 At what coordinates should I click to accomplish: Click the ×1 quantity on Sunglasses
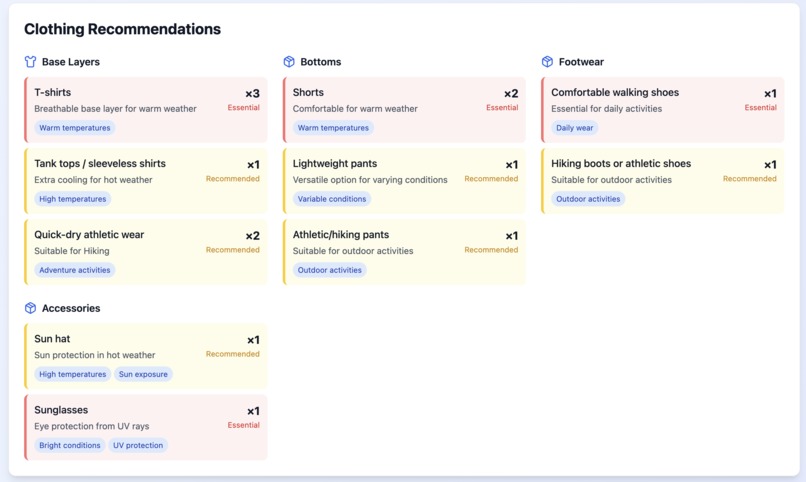click(x=253, y=411)
